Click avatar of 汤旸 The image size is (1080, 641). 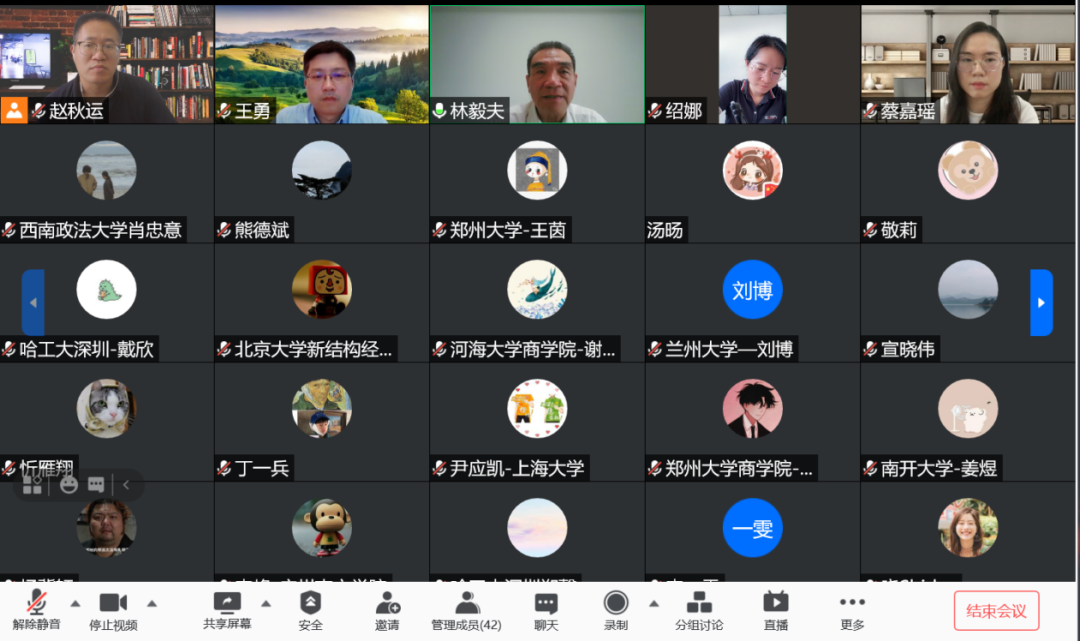pyautogui.click(x=752, y=170)
